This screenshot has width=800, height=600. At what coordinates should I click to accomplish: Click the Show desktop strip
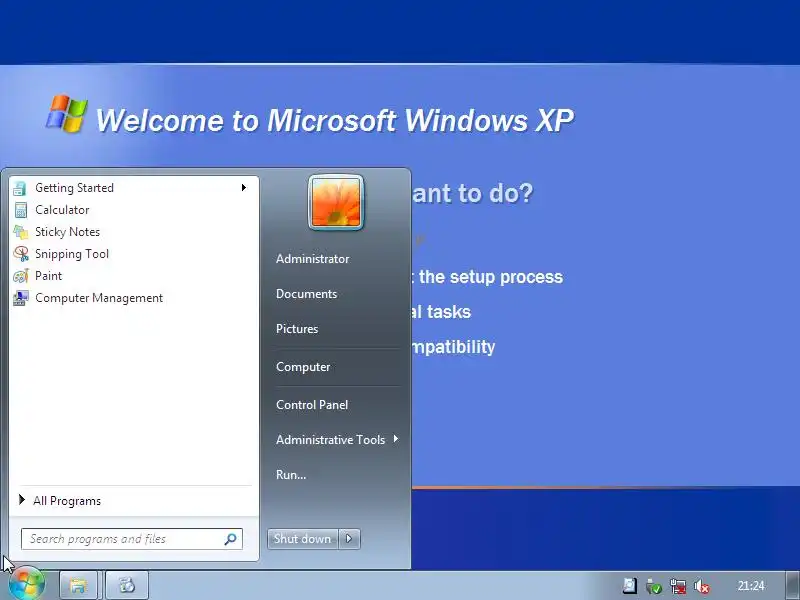click(x=792, y=585)
